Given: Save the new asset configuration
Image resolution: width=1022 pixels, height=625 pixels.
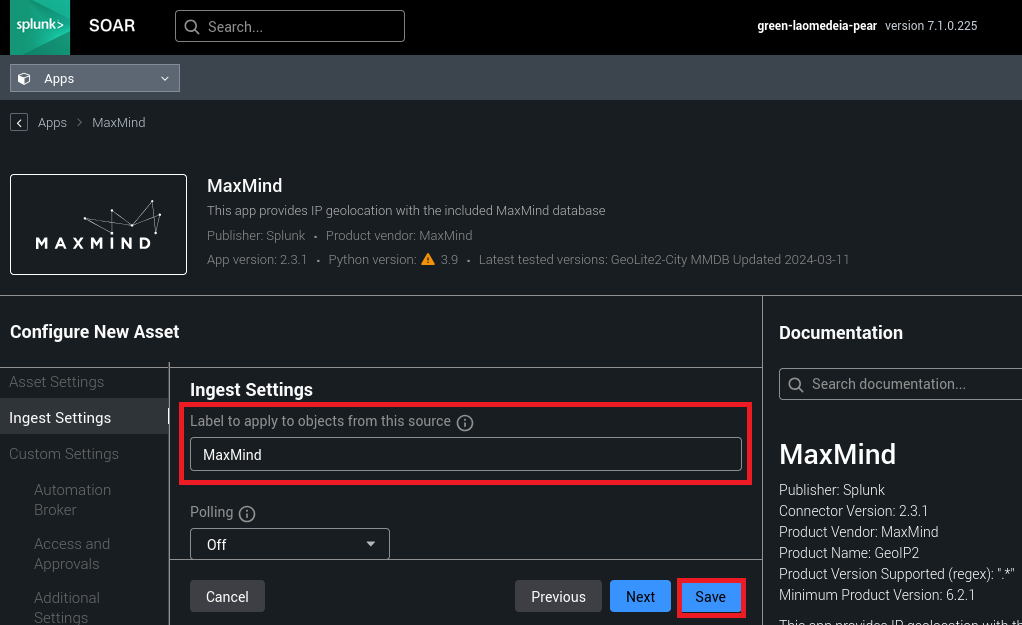Looking at the screenshot, I should [710, 597].
